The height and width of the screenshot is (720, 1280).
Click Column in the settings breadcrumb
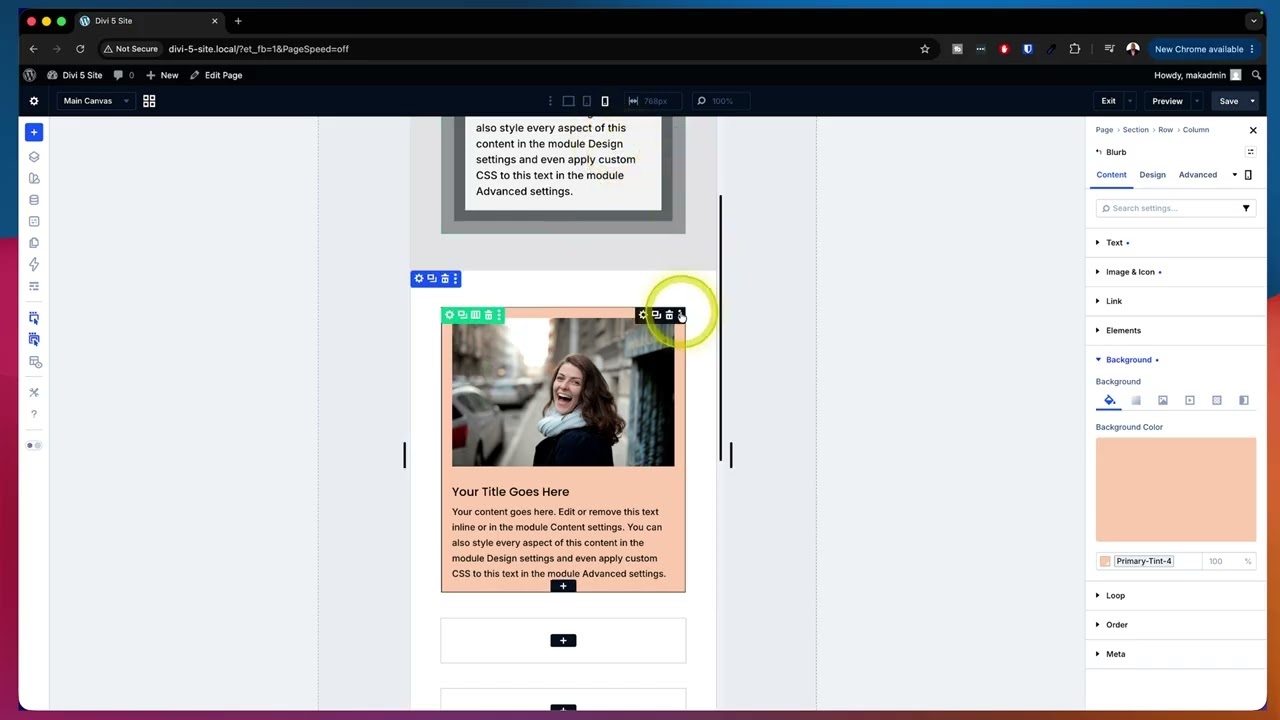pyautogui.click(x=1196, y=130)
